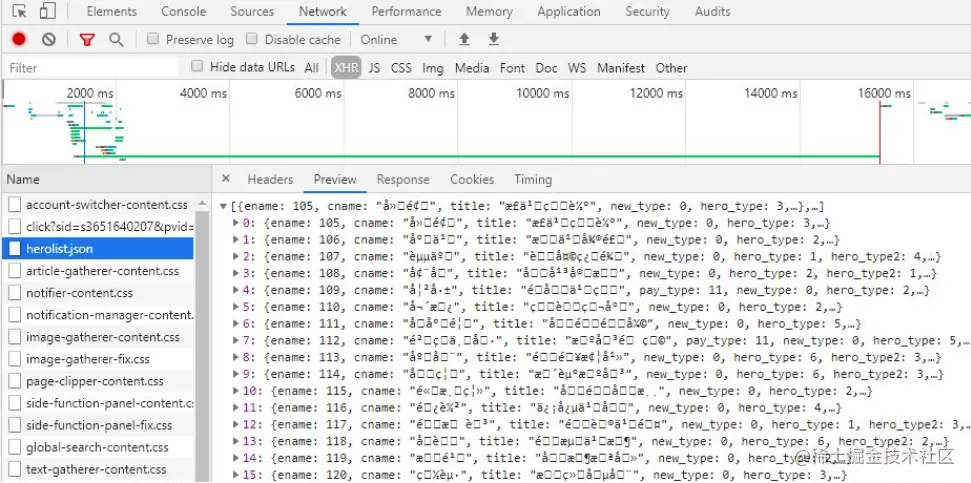Expand JSON entry 10 ename 115
Screen dimensions: 971x483
(x=236, y=390)
